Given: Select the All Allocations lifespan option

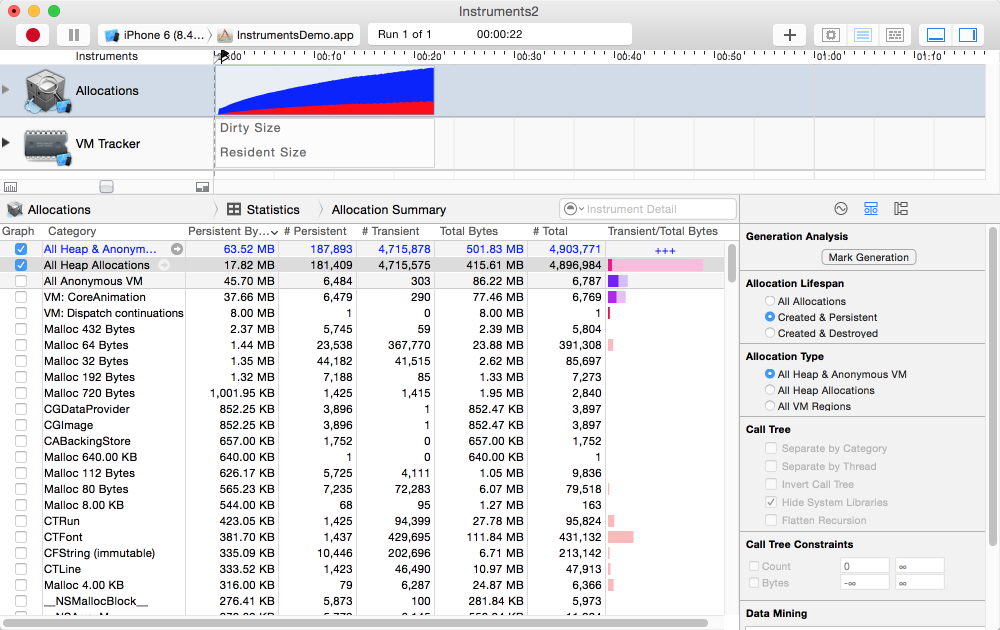Looking at the screenshot, I should (770, 301).
